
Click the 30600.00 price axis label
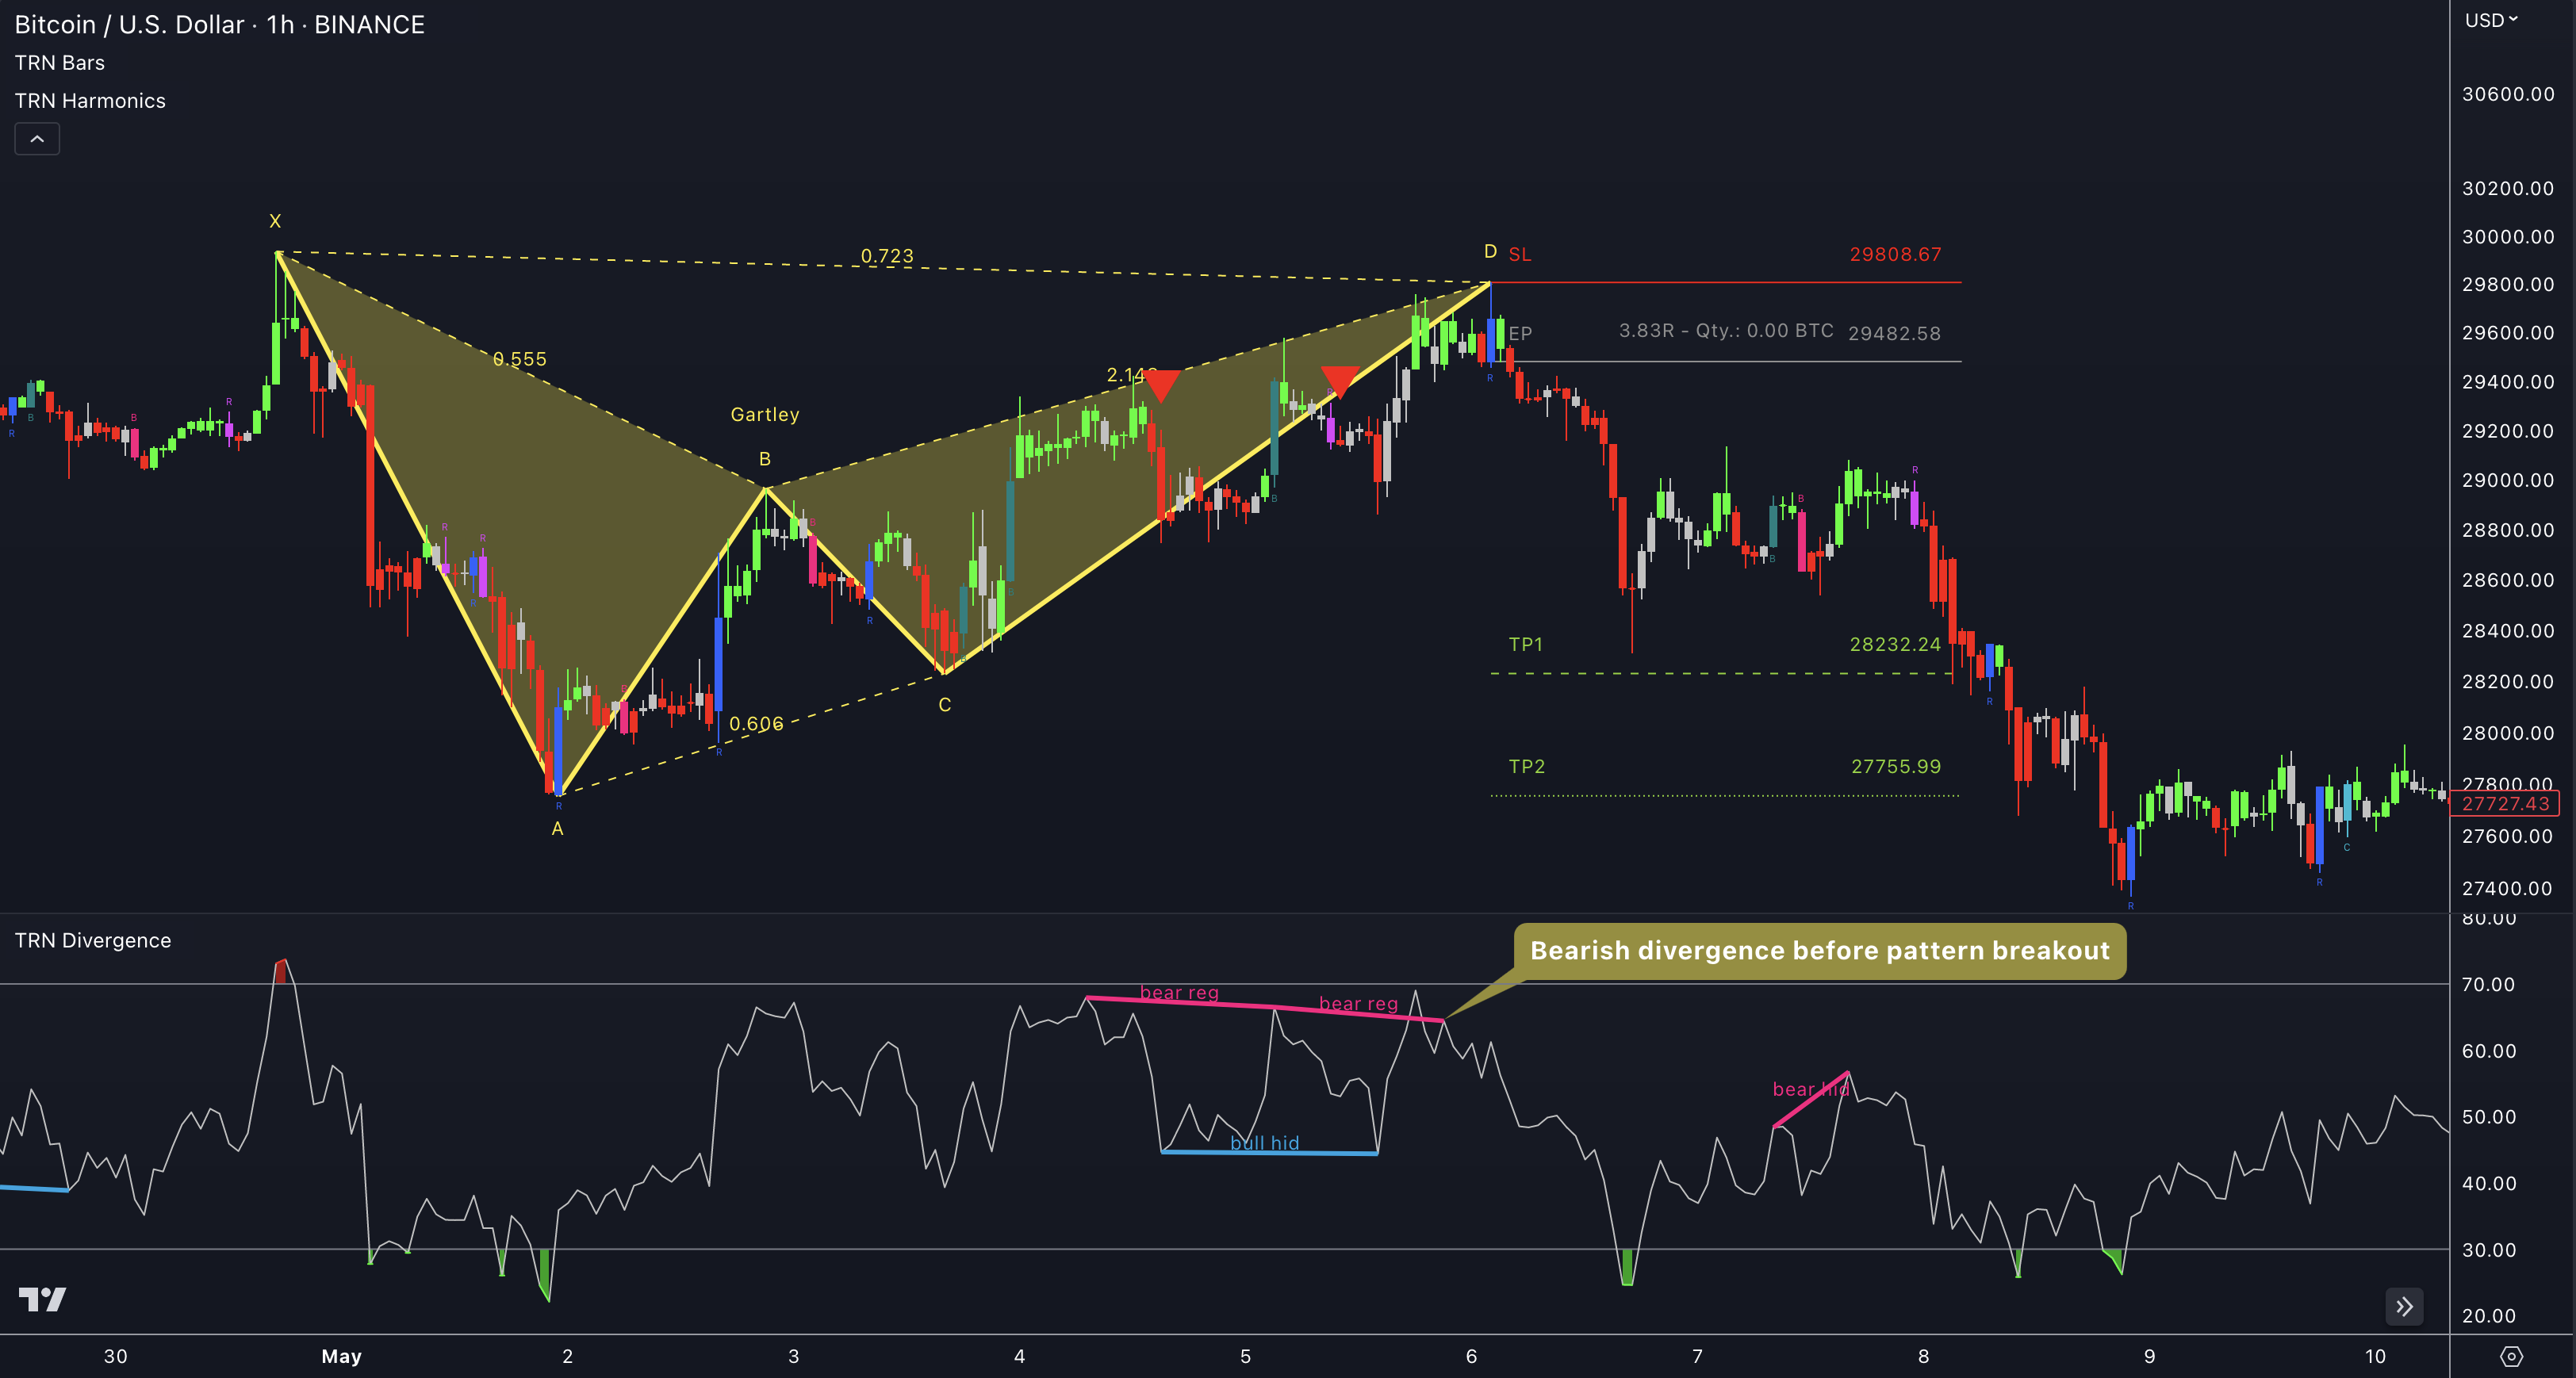(2508, 94)
